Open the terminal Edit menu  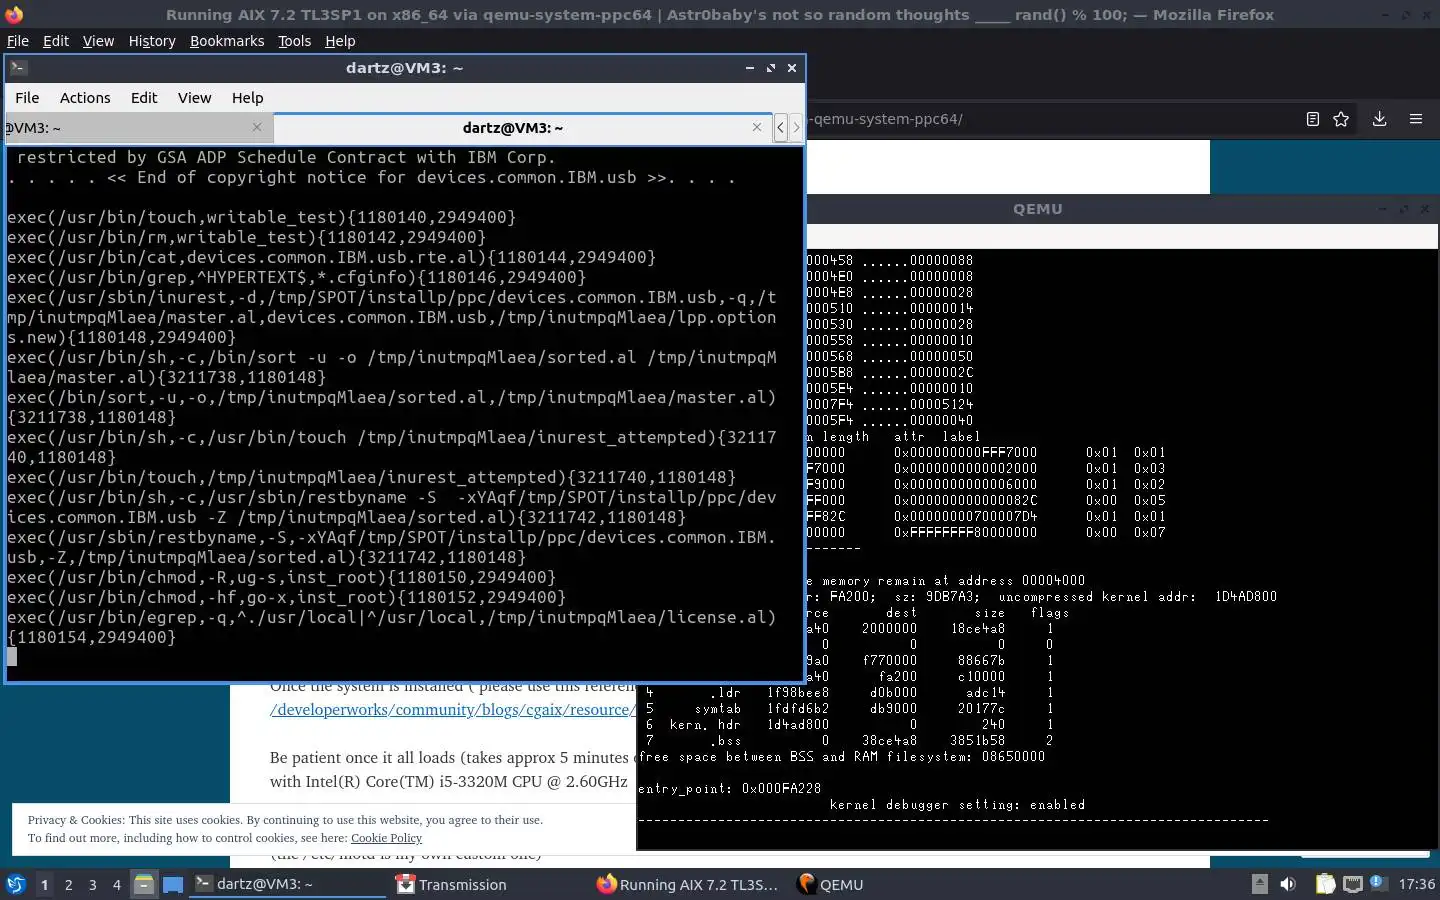pos(144,98)
